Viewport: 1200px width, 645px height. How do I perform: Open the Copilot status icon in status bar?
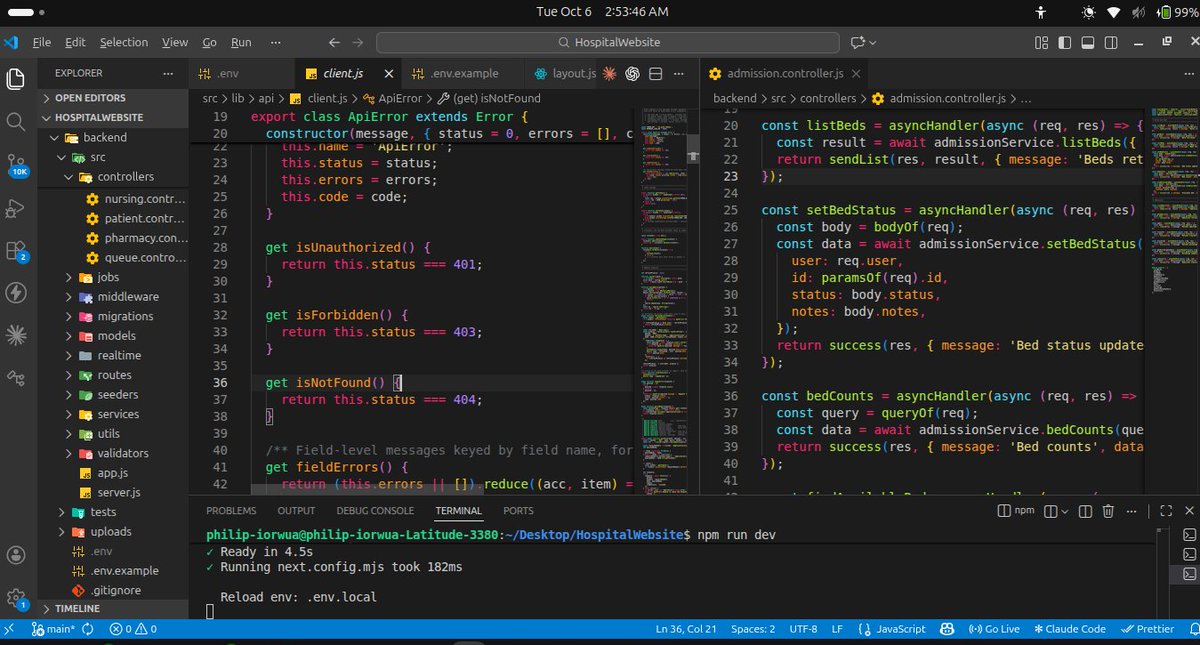947,629
